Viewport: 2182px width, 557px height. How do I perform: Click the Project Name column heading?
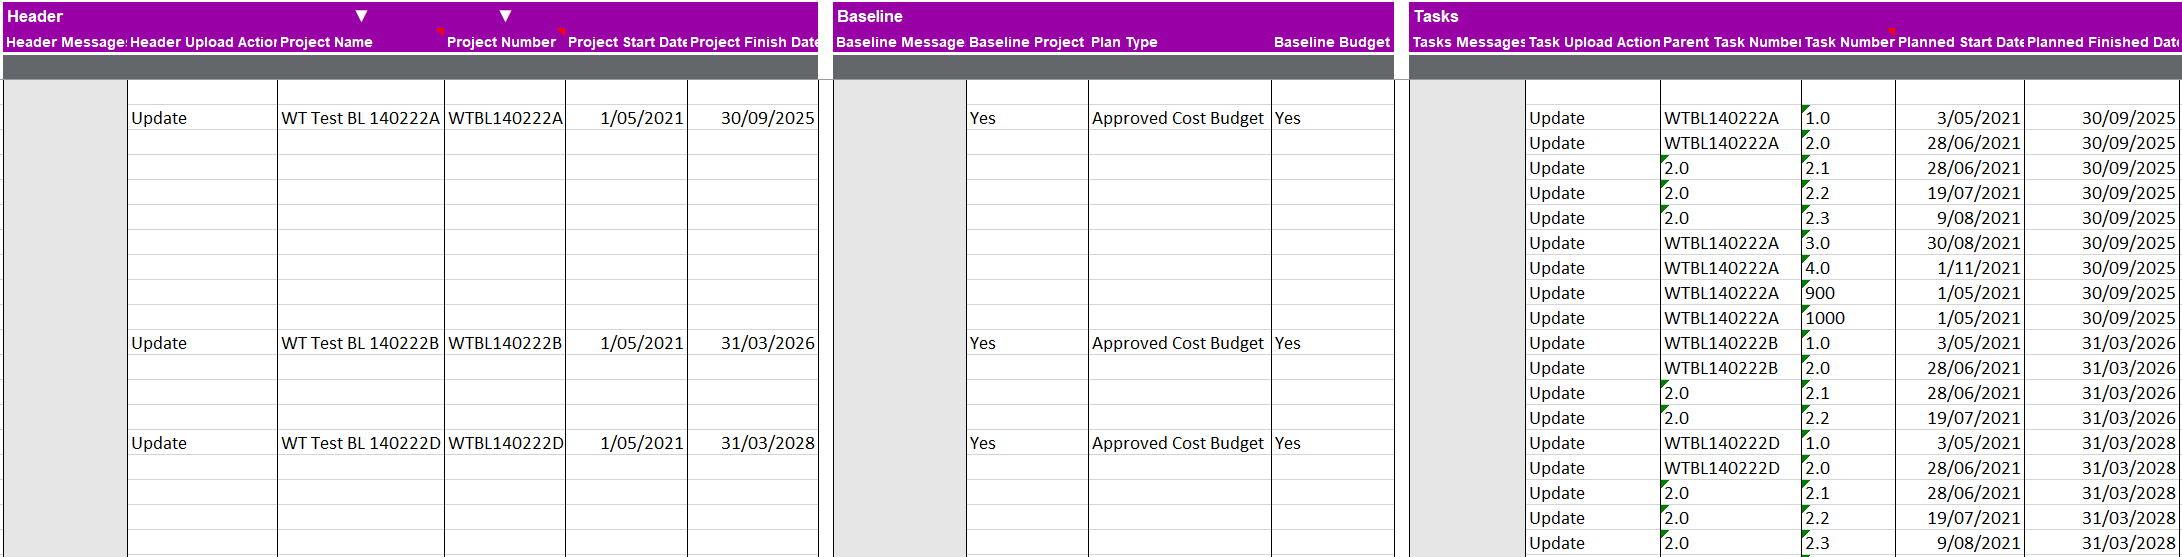click(x=326, y=42)
